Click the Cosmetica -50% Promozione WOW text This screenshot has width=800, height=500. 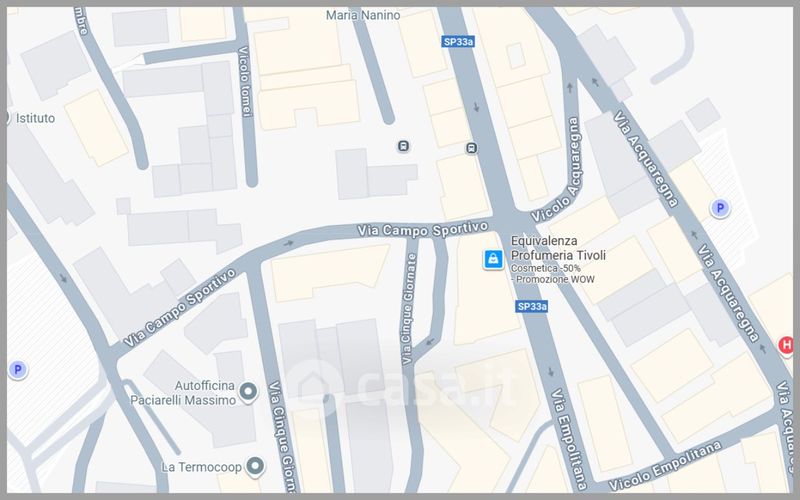(x=550, y=275)
